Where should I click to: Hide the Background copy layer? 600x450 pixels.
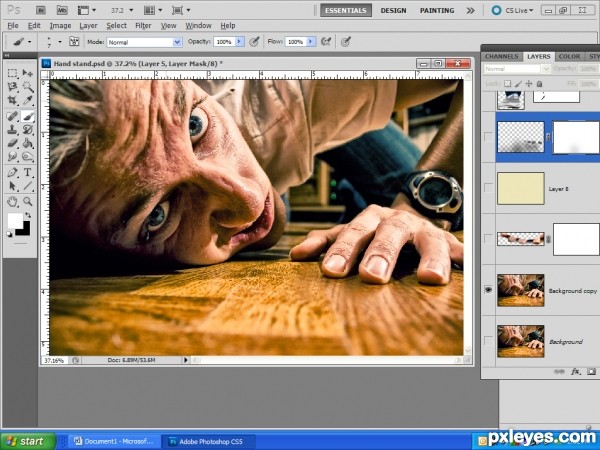(488, 290)
